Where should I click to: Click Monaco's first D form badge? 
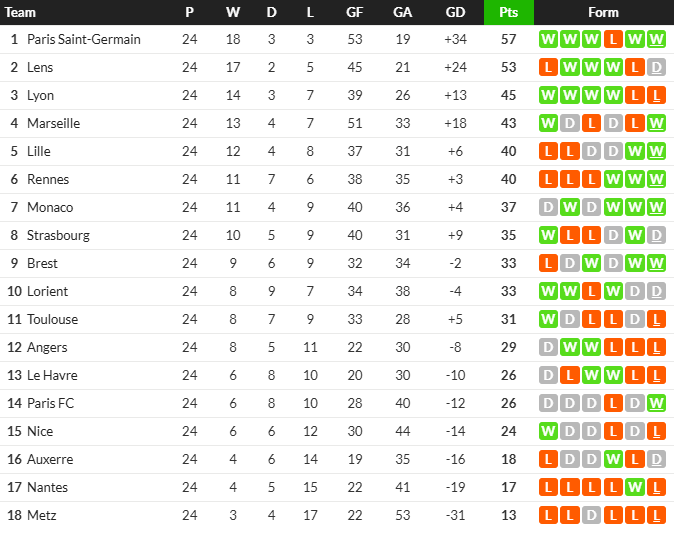pyautogui.click(x=548, y=207)
